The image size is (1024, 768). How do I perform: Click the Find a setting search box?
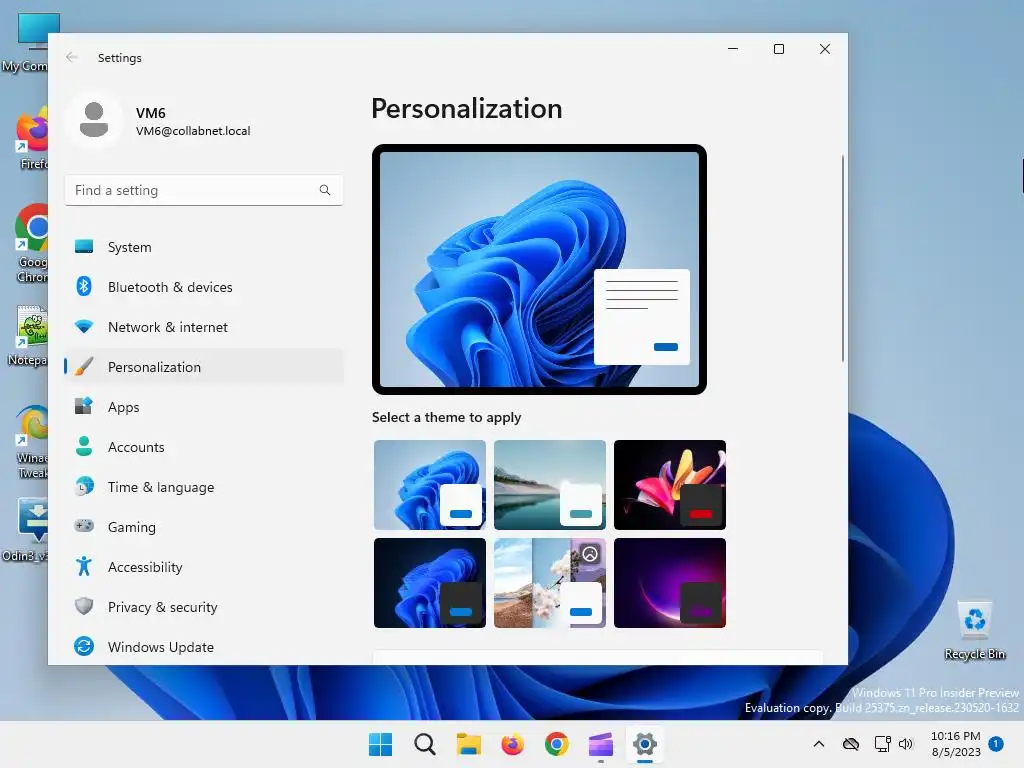click(x=204, y=190)
